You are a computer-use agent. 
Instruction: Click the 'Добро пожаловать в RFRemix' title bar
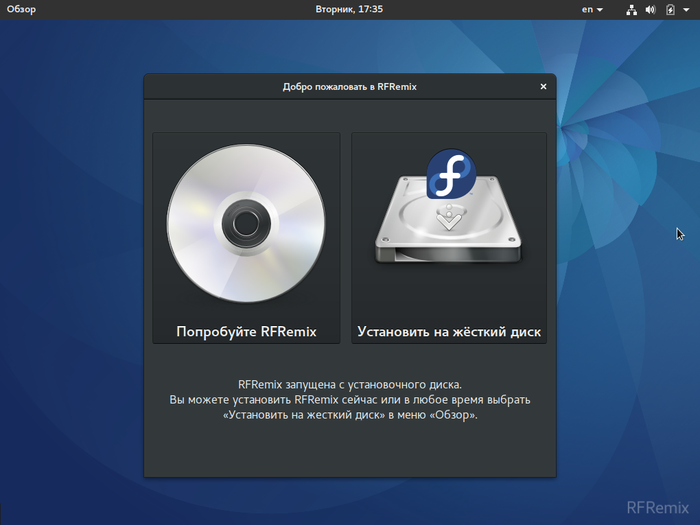tap(349, 87)
